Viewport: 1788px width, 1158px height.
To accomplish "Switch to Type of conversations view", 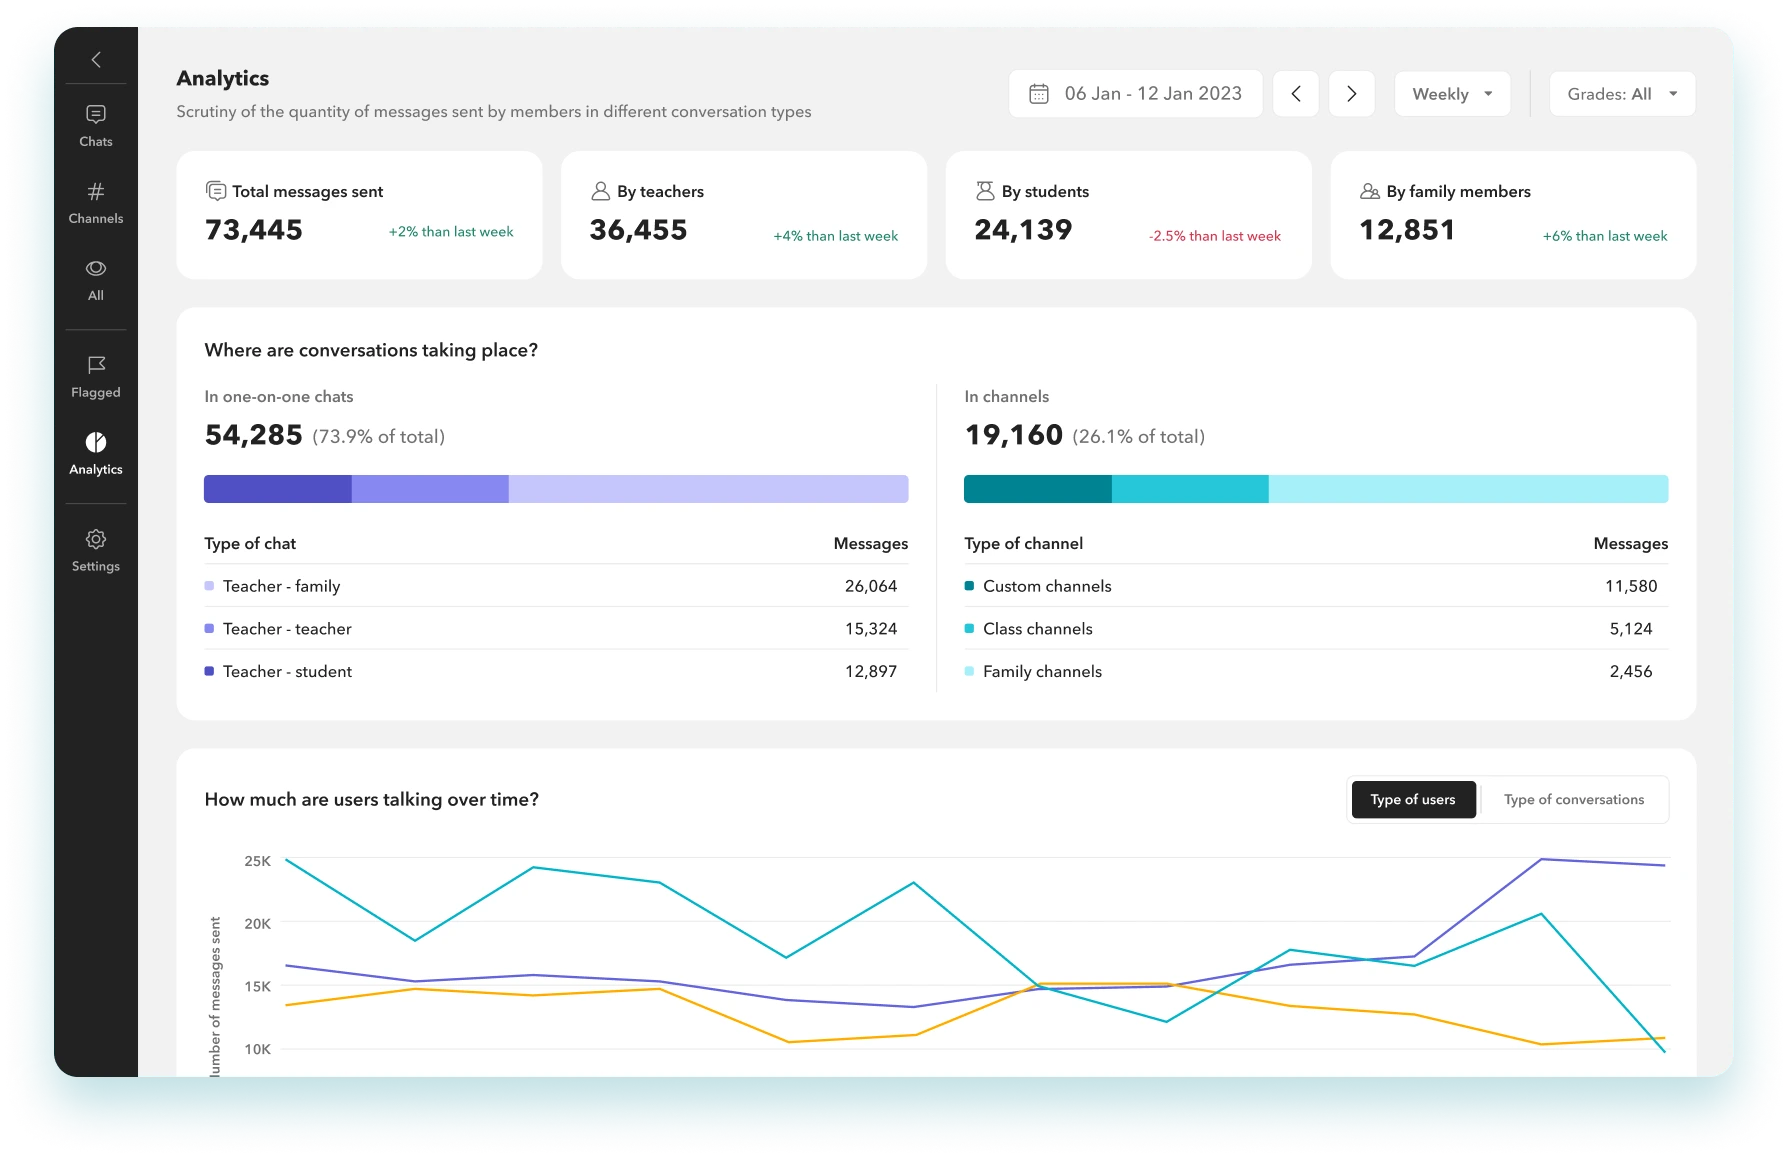I will pyautogui.click(x=1573, y=800).
